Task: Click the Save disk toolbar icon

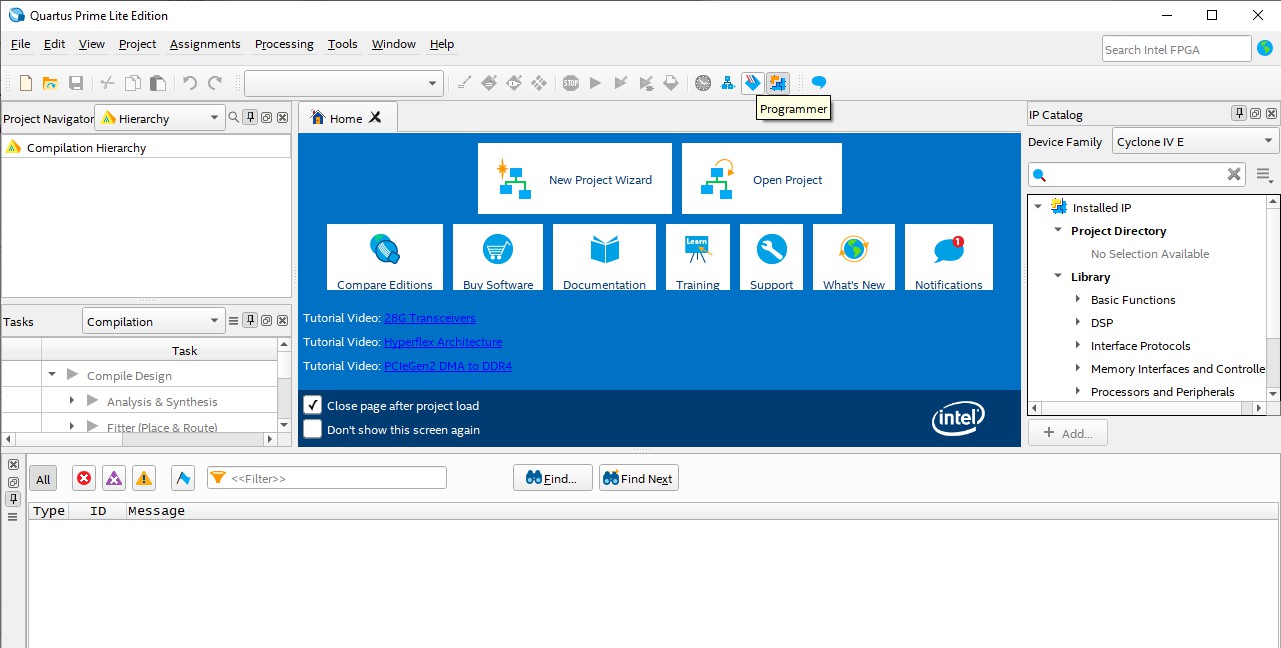Action: pos(76,83)
